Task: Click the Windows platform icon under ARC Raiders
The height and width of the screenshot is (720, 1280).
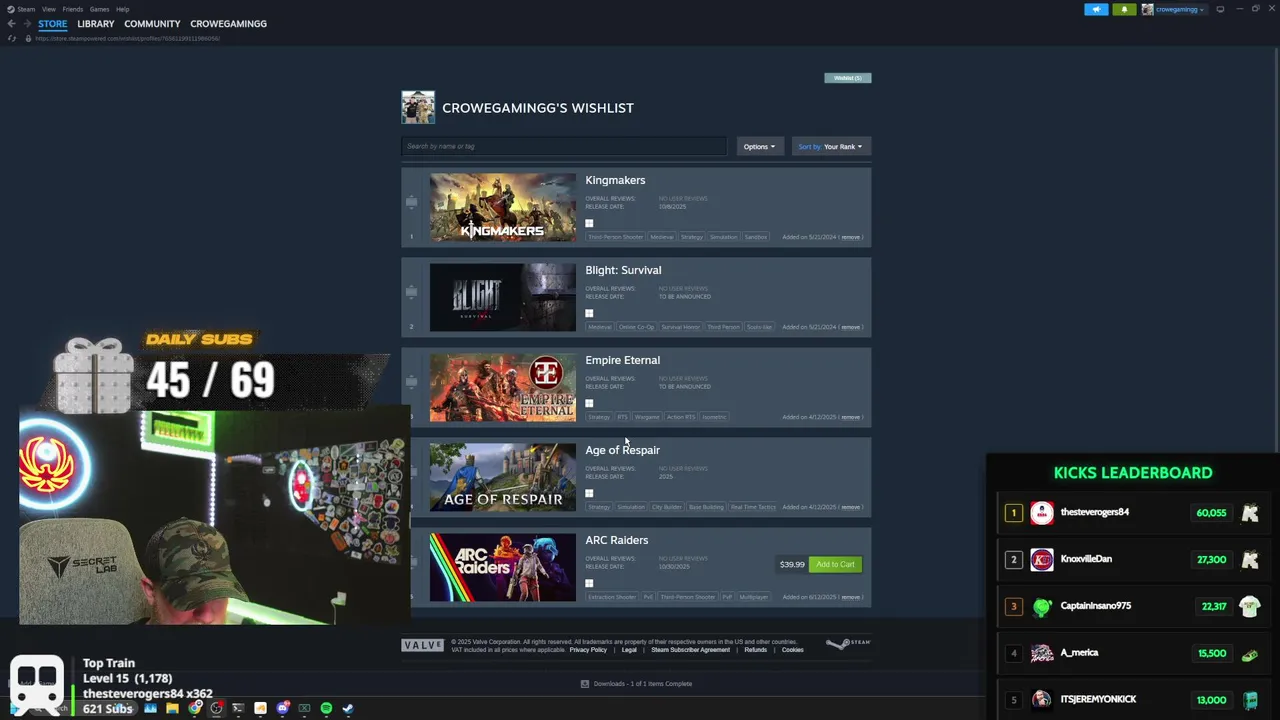Action: click(589, 583)
